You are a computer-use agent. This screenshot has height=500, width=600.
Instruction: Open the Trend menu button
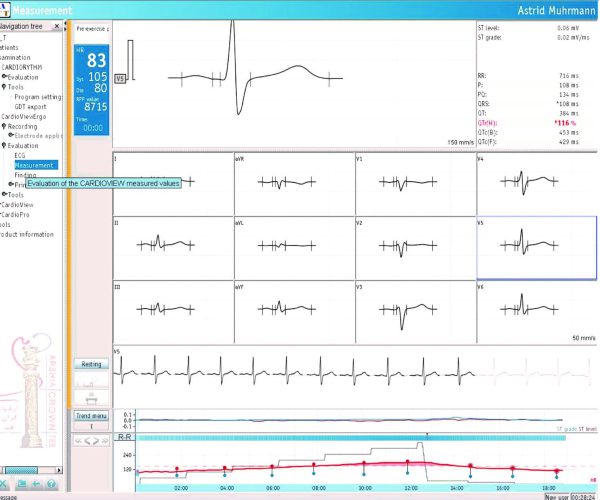(91, 414)
